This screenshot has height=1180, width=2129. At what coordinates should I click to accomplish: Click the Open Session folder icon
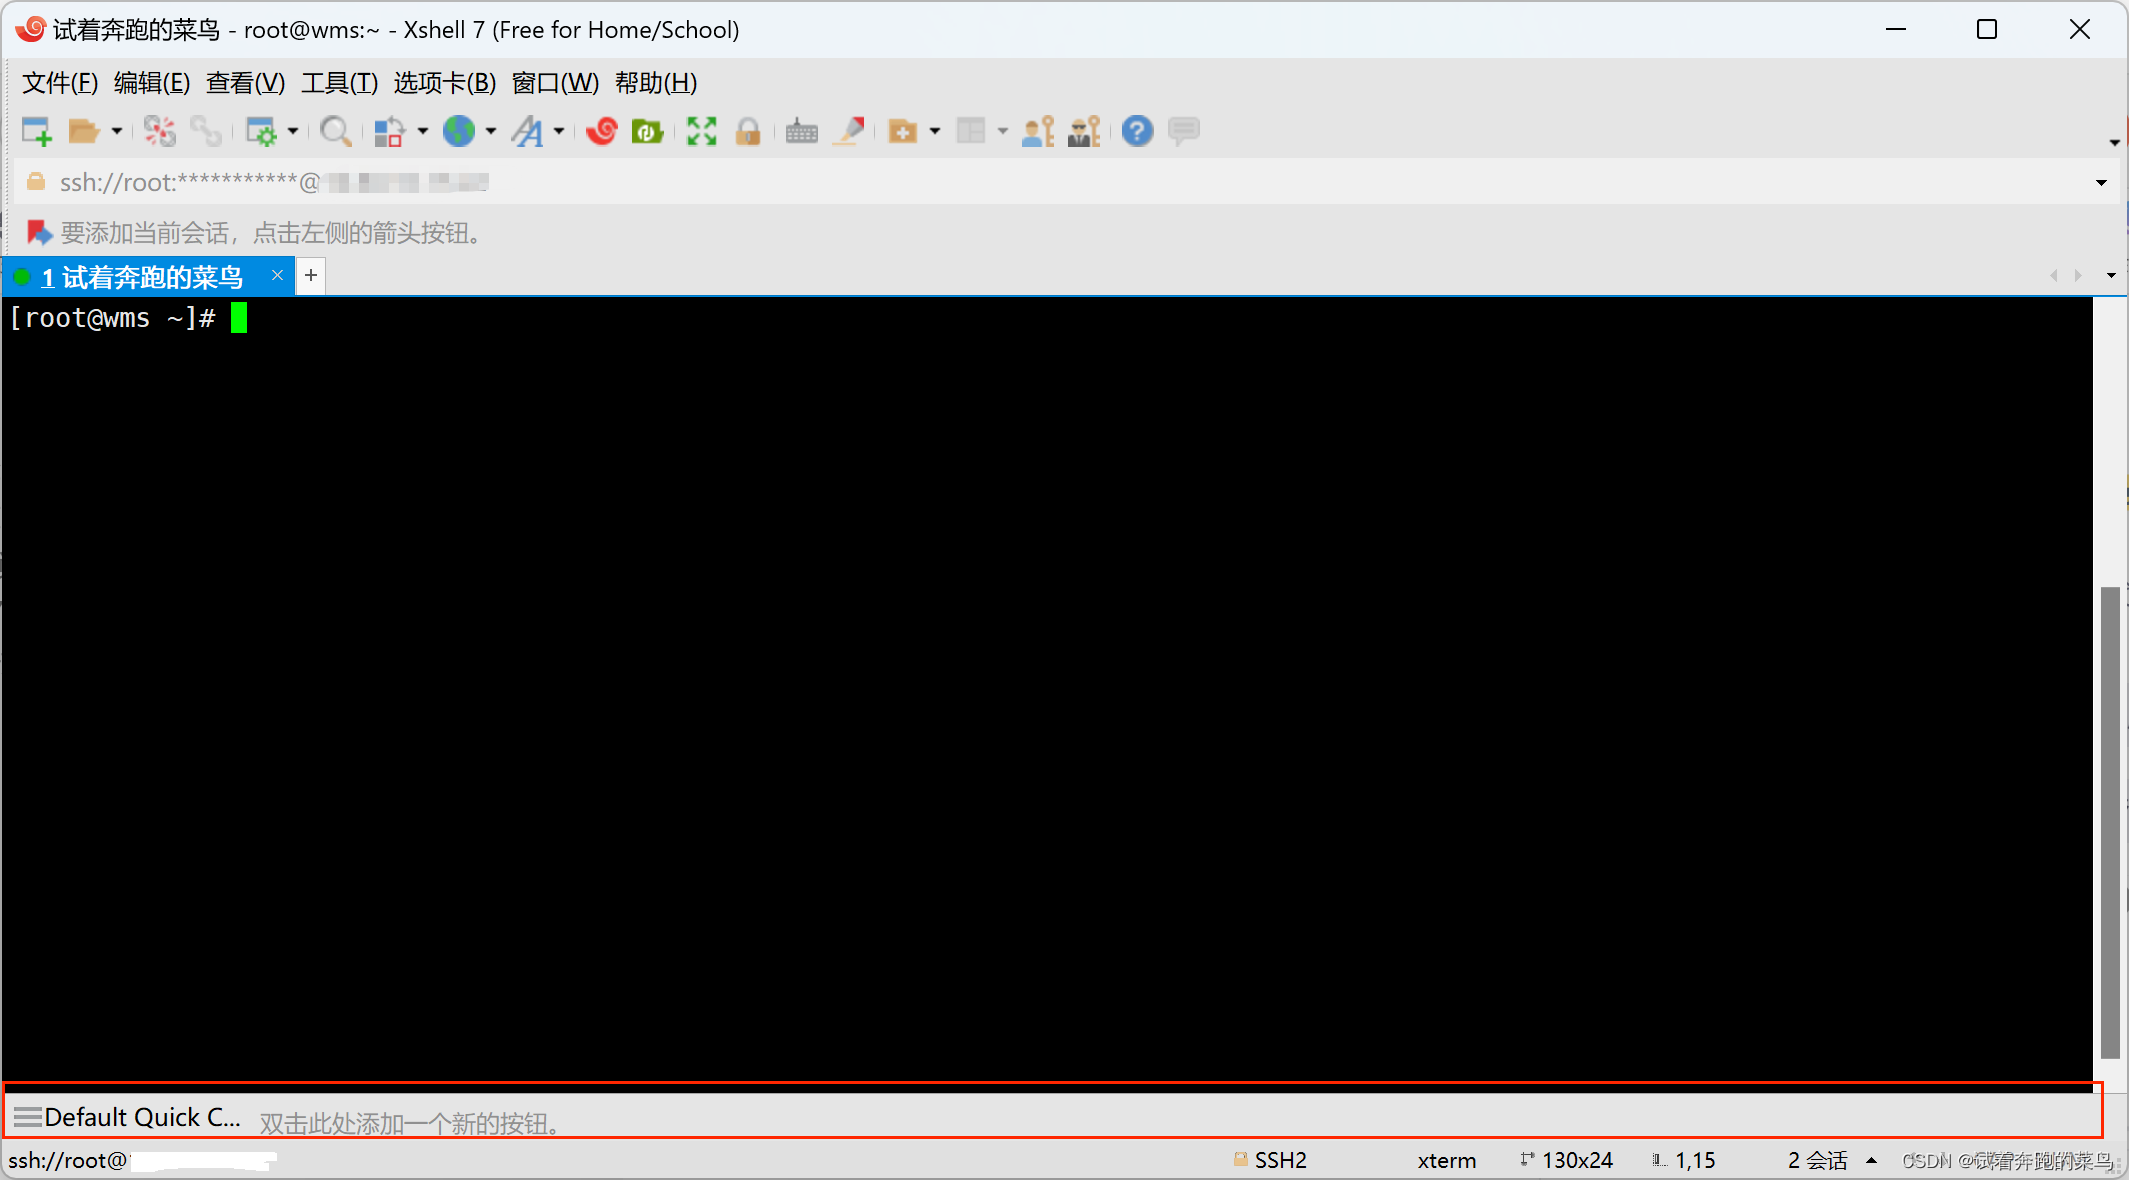tap(83, 131)
